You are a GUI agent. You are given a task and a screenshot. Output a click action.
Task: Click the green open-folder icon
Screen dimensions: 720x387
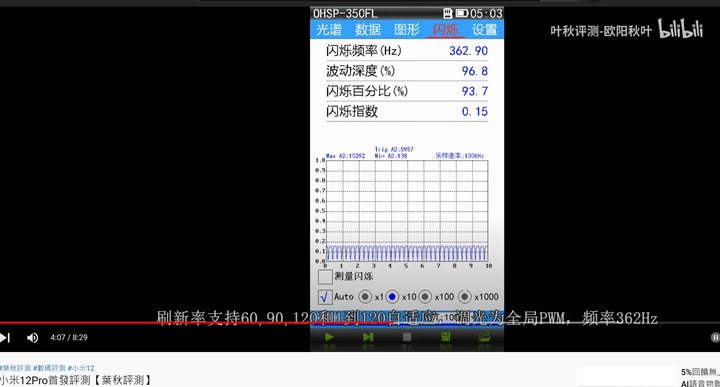point(484,337)
